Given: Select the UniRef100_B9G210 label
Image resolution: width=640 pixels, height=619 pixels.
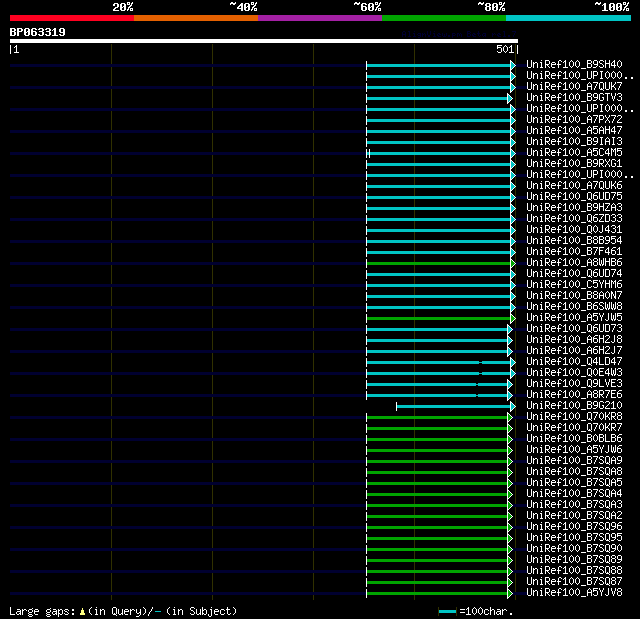Looking at the screenshot, I should (574, 406).
